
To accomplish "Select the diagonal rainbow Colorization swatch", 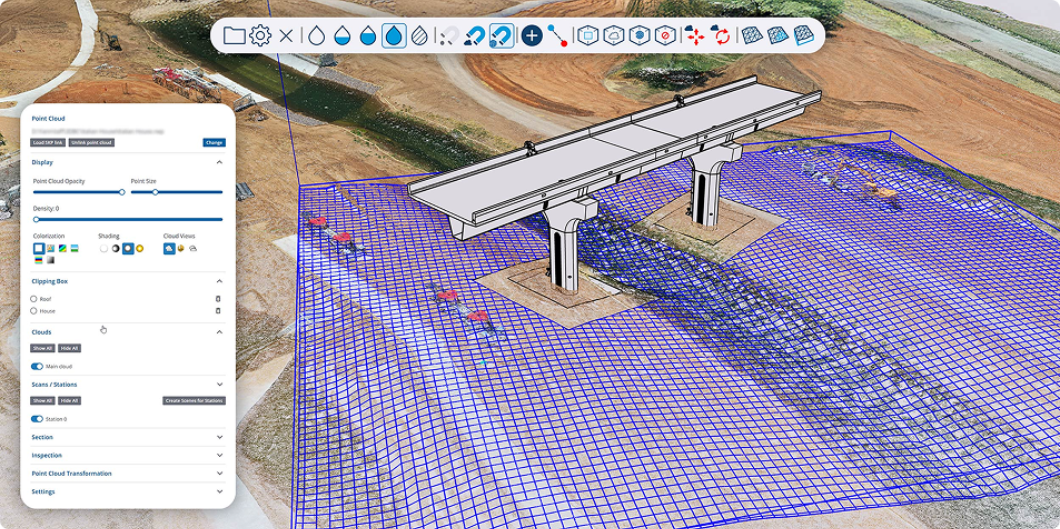I will tap(63, 248).
